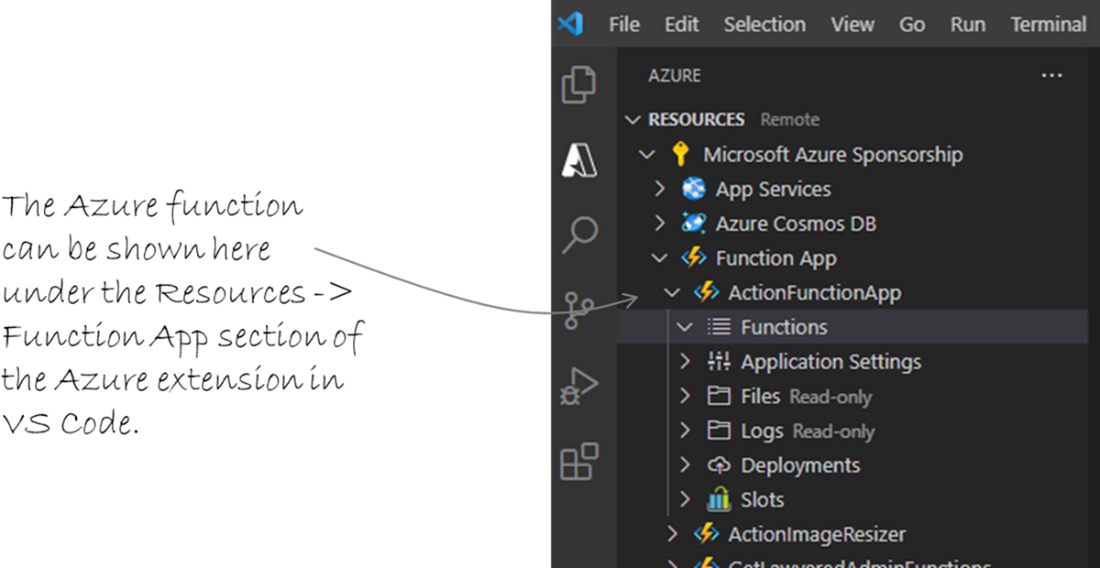Screen dimensions: 1100x568
Task: Select the Function App label
Action: pos(776,258)
